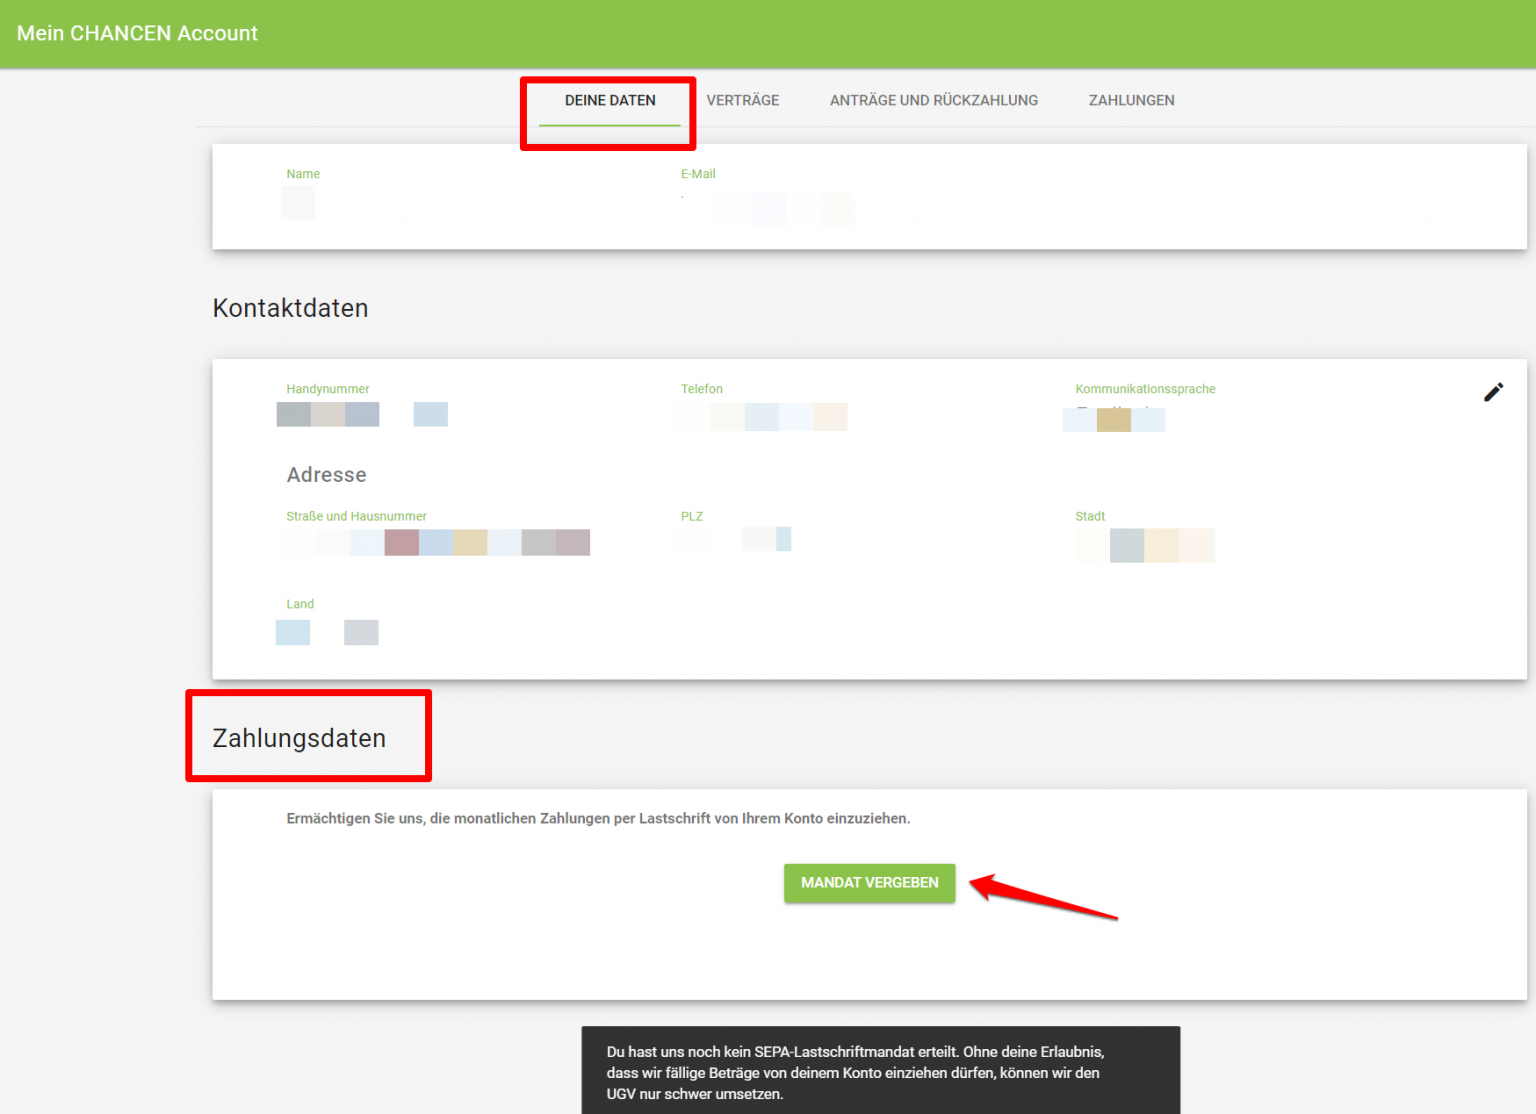This screenshot has width=1536, height=1114.
Task: Click the Kontaktdaten section heading
Action: (290, 308)
